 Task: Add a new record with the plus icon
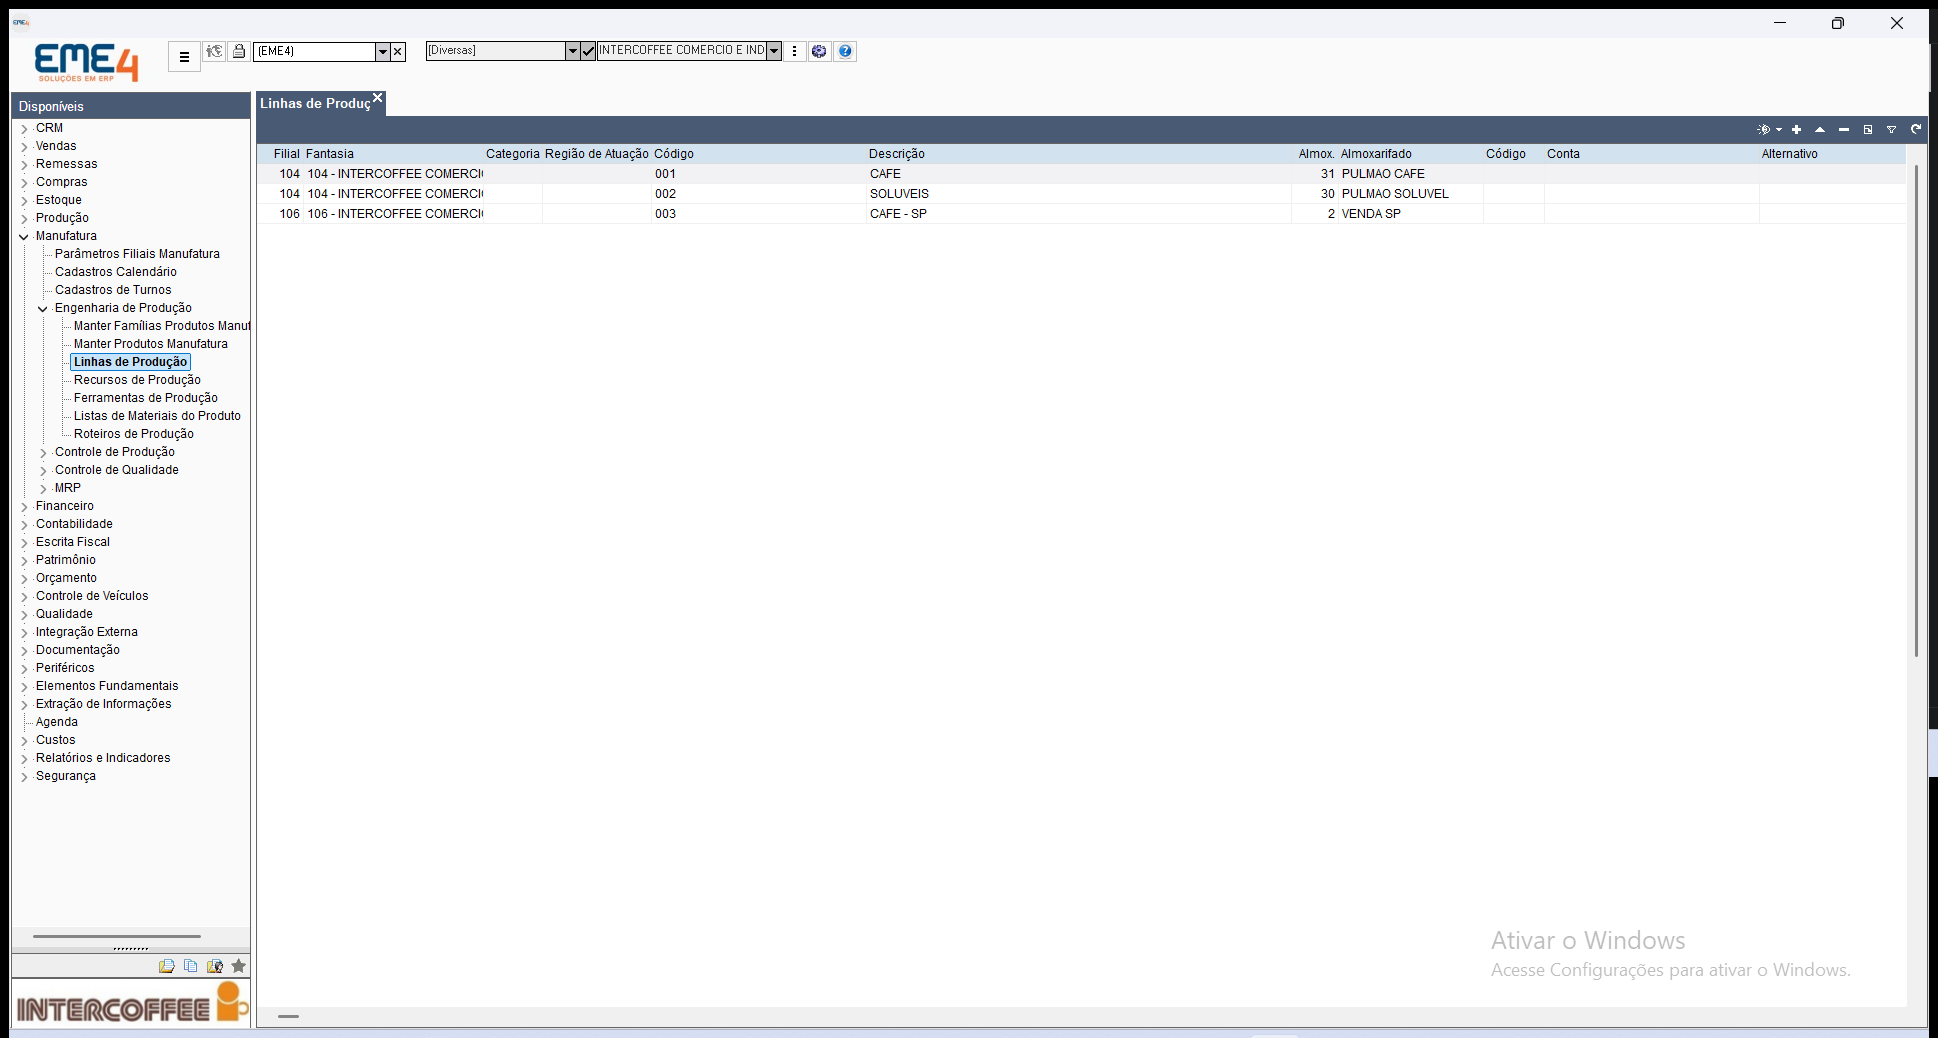click(1796, 129)
